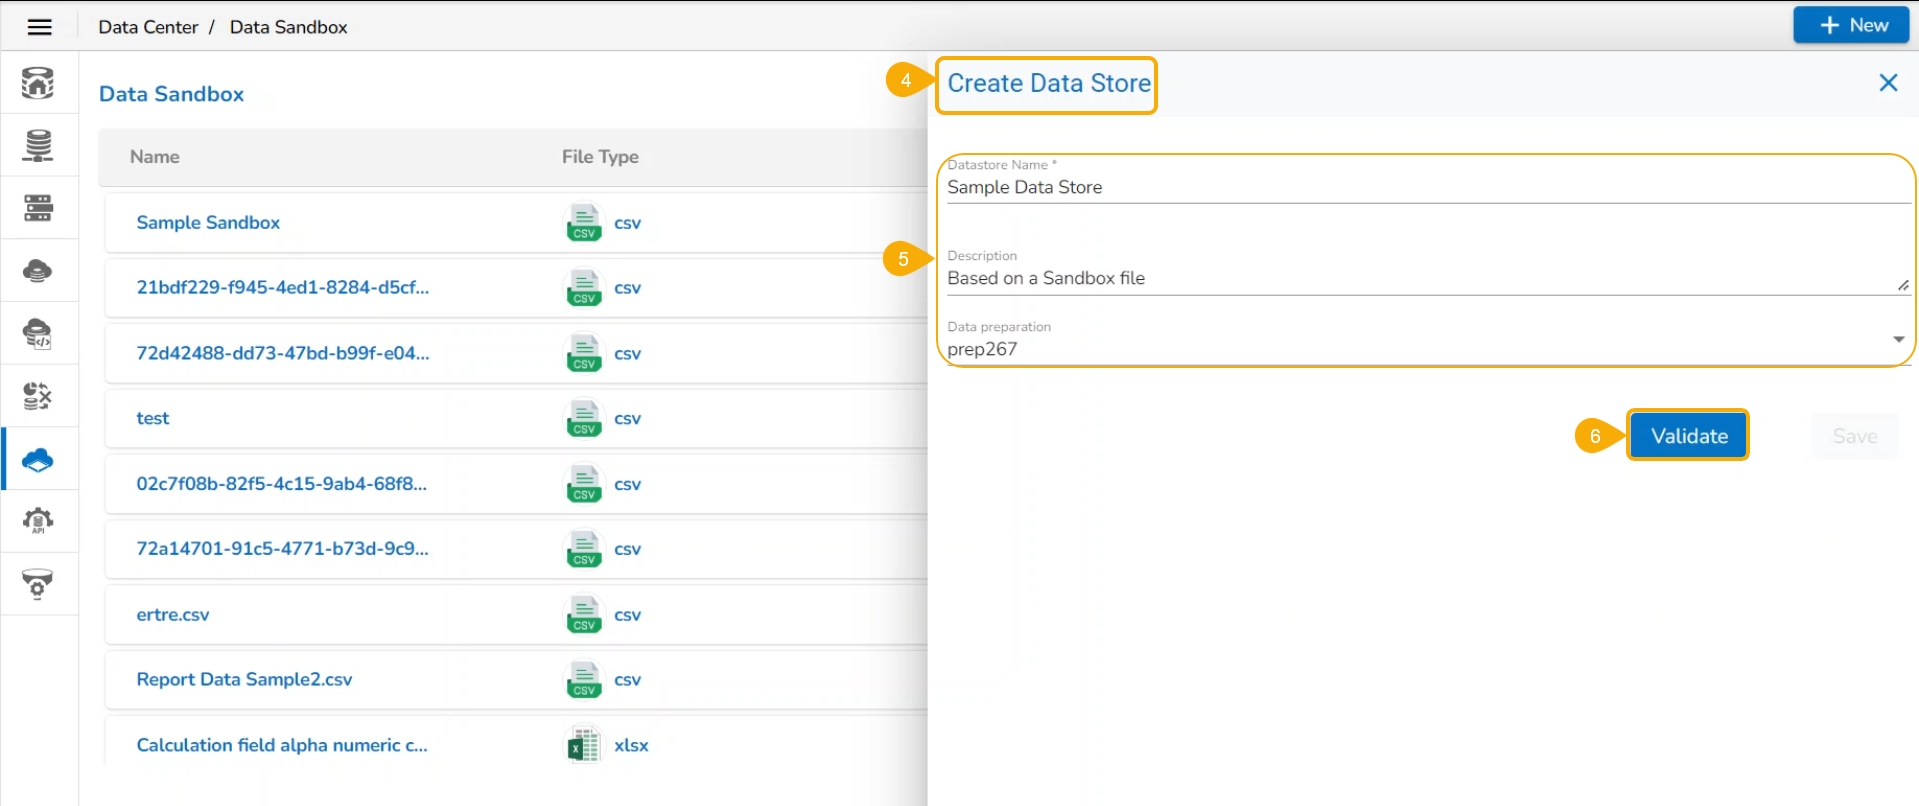The height and width of the screenshot is (806, 1919).
Task: Click the Data Sandbox cloud sidebar icon
Action: [38, 460]
